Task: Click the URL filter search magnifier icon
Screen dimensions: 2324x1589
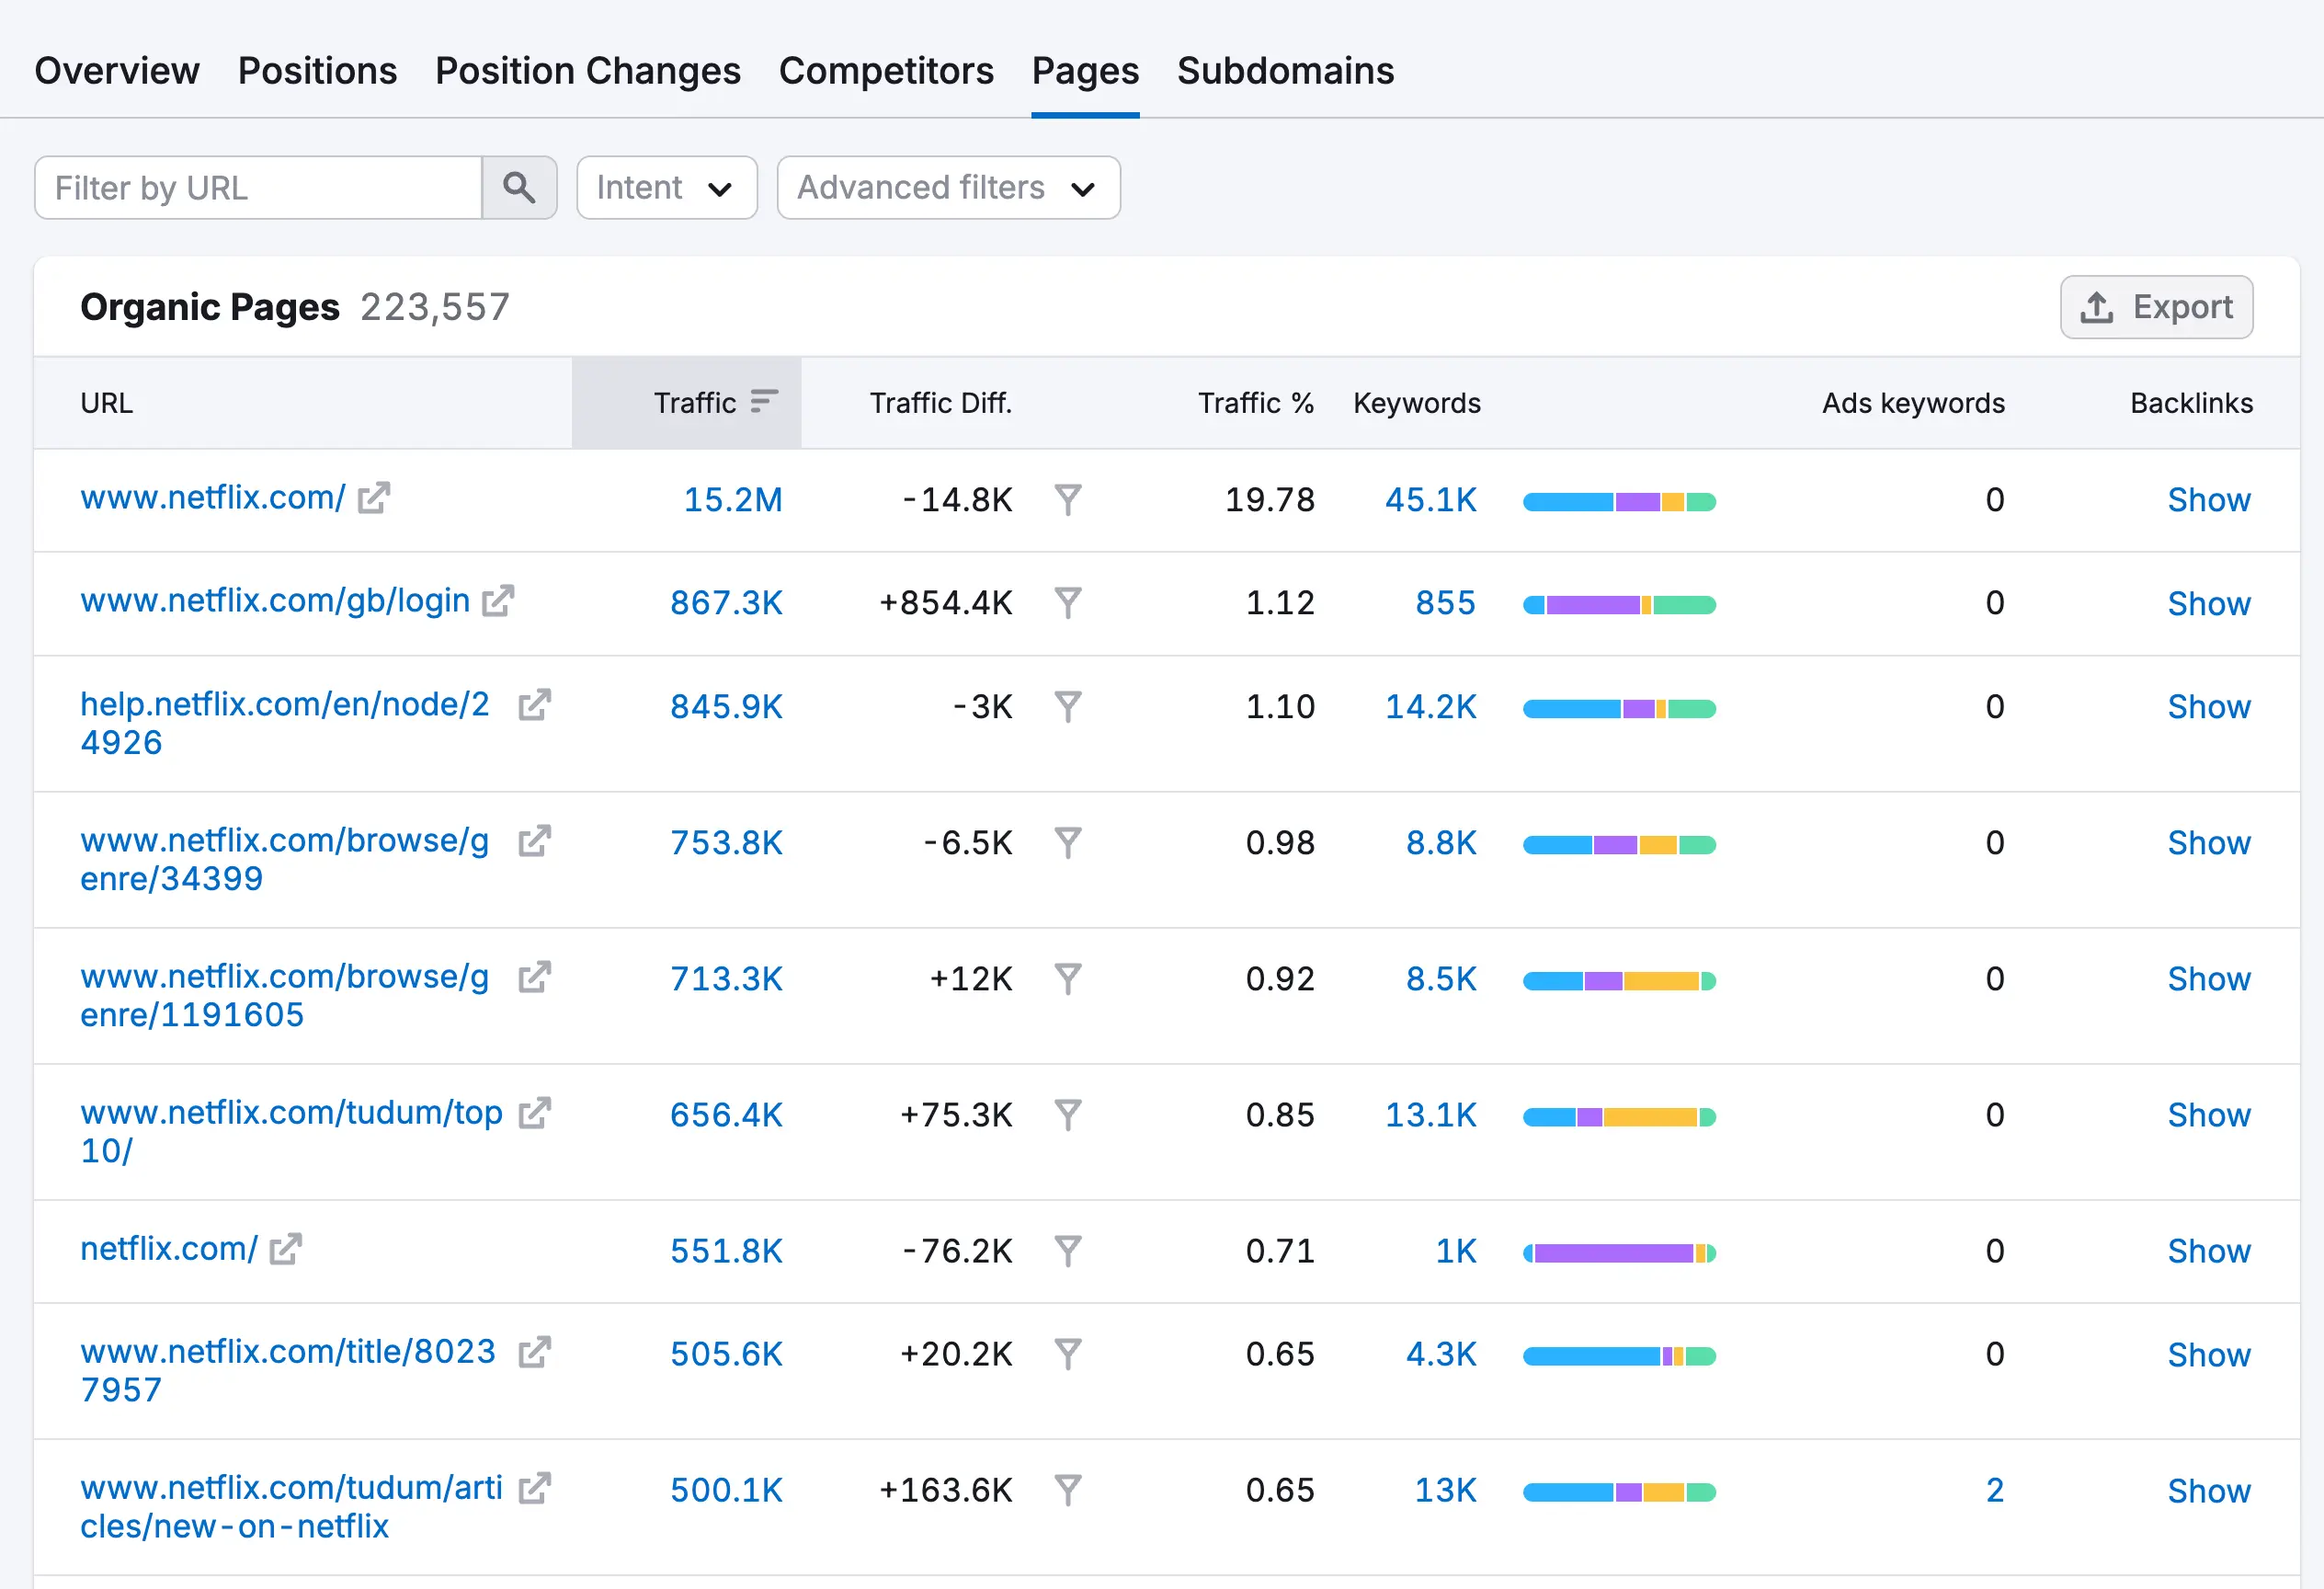Action: tap(518, 187)
